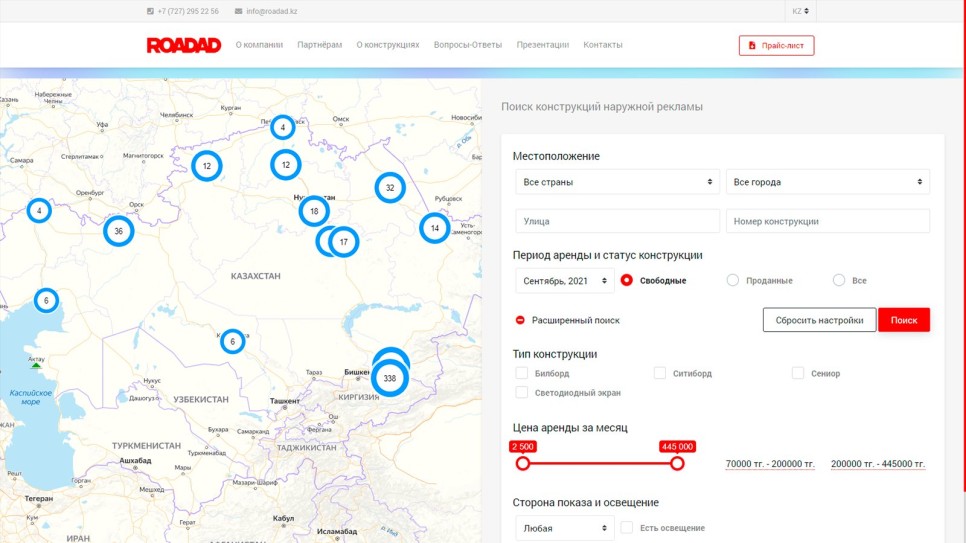Screen dimensions: 966x543
Task: Click the Сбросить настройки button
Action: tap(819, 320)
